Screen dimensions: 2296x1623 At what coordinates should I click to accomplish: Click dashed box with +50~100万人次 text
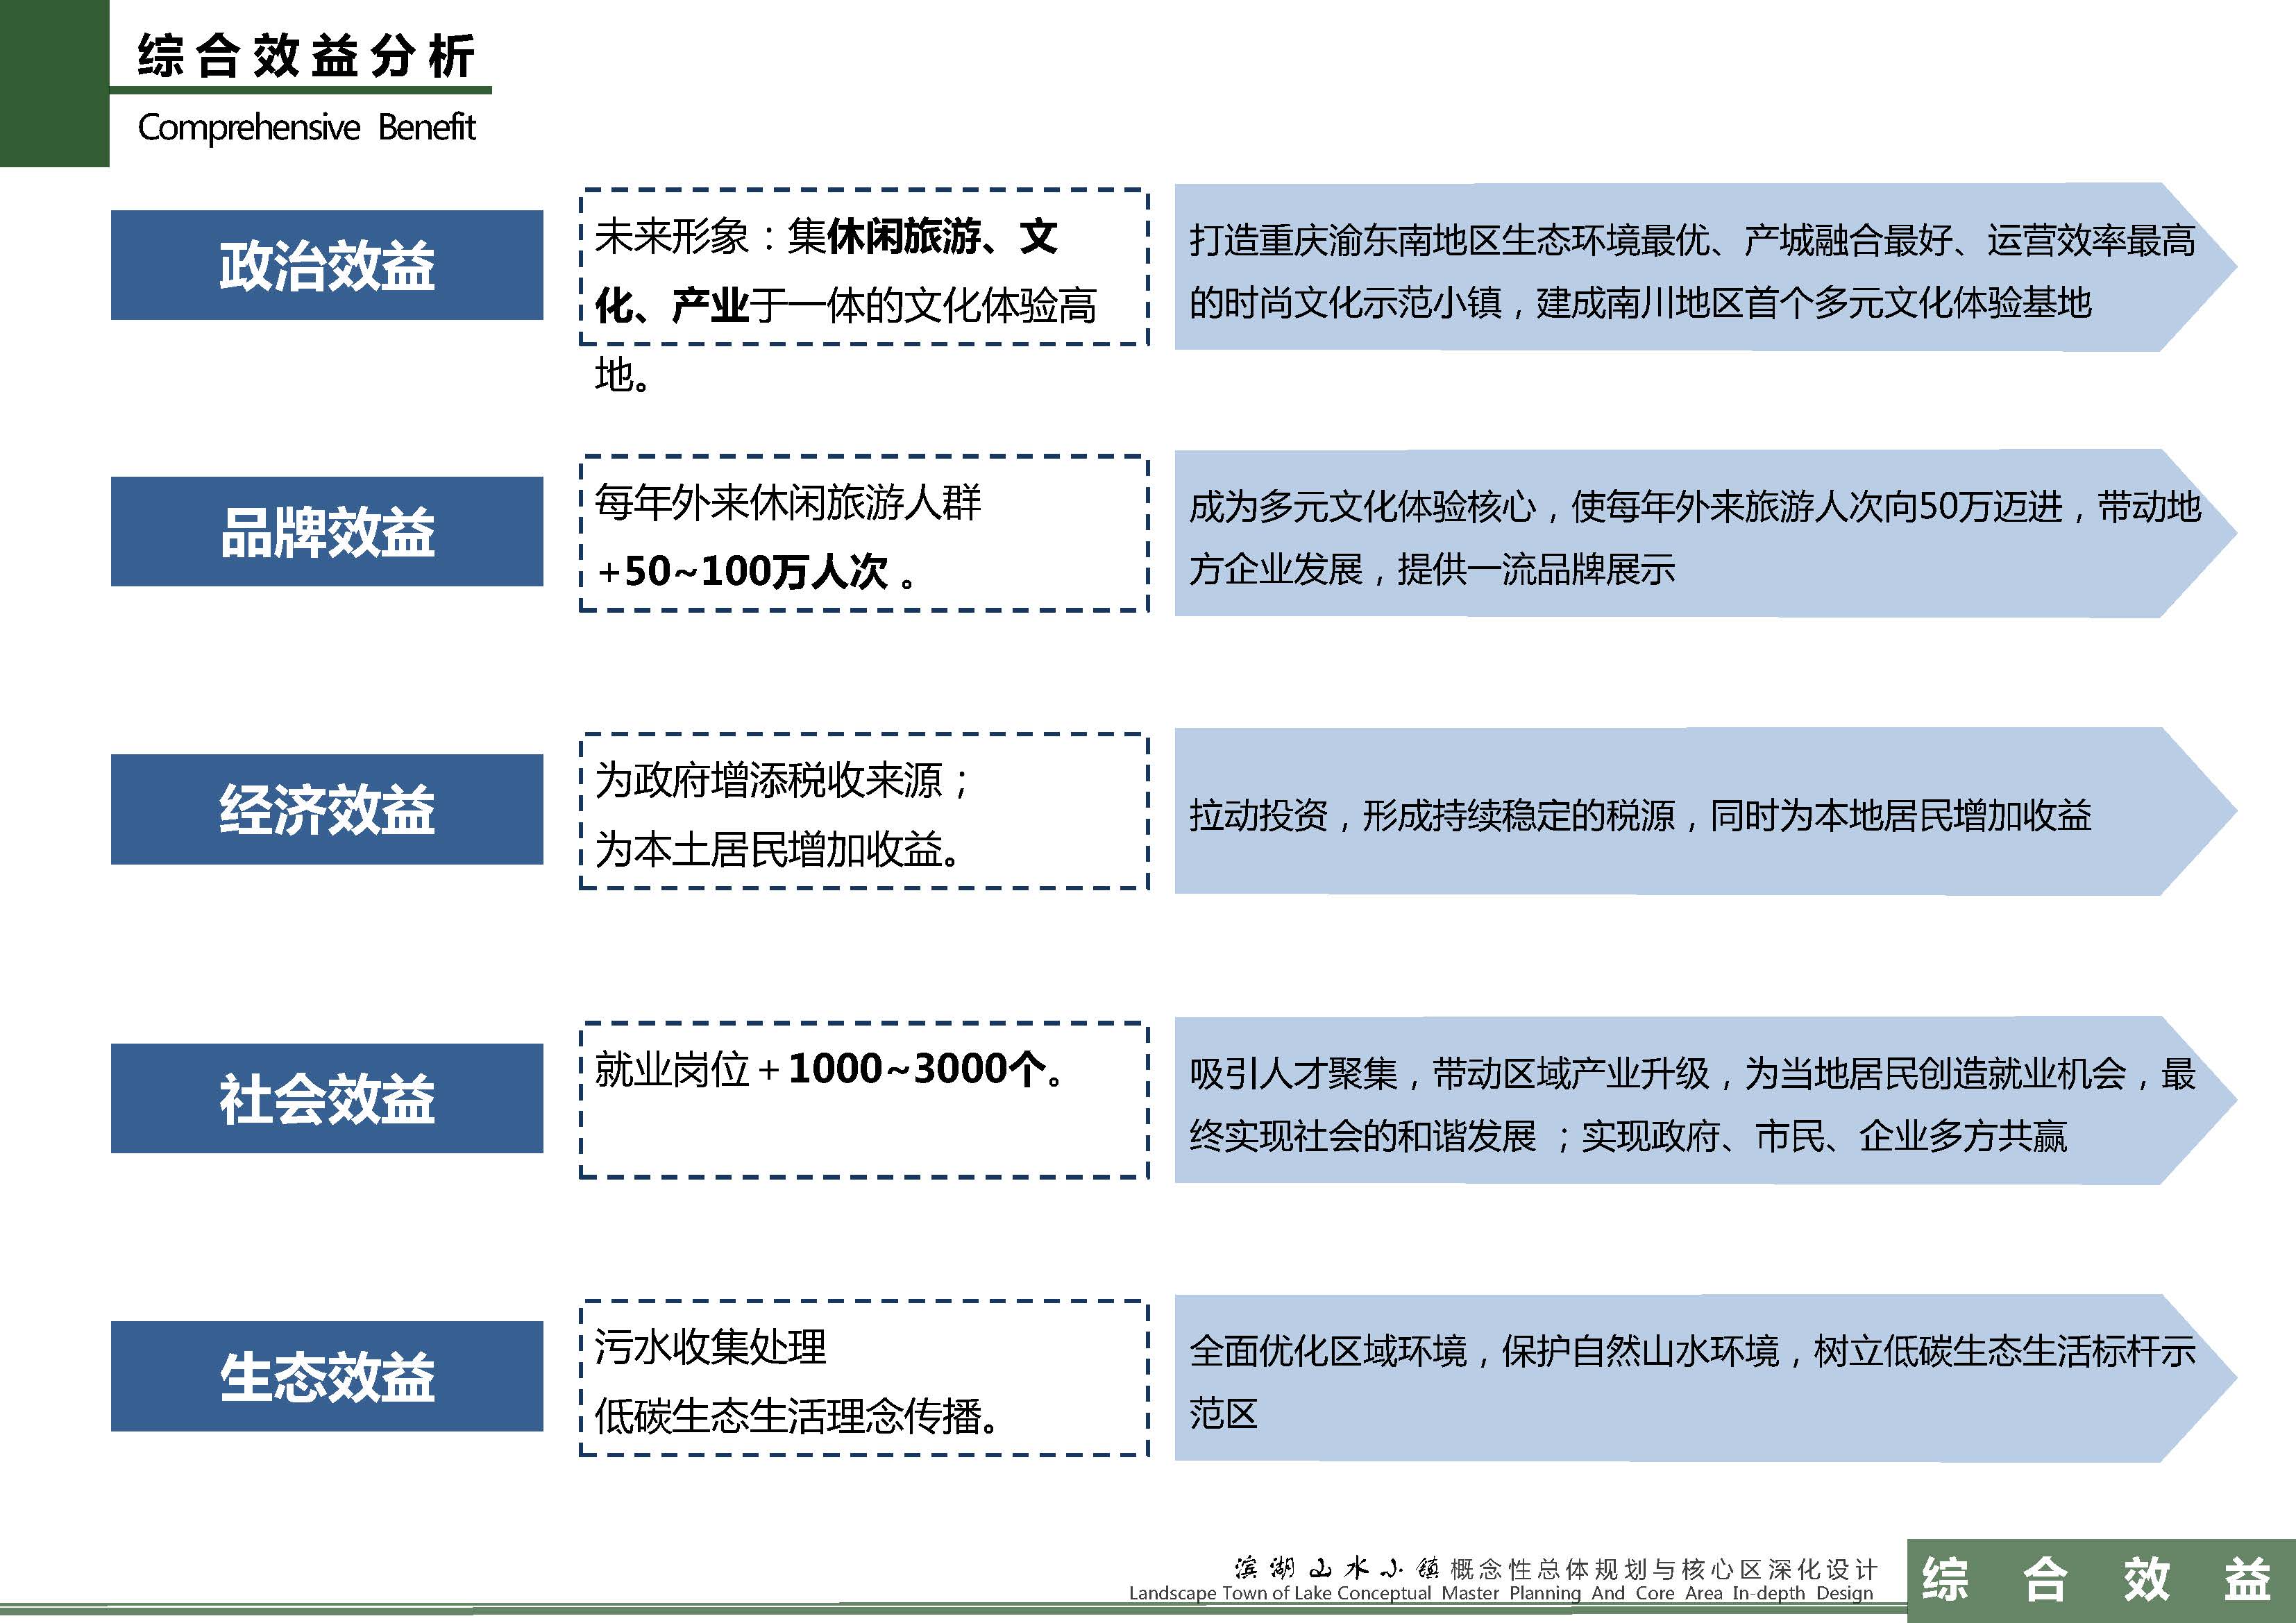point(863,534)
